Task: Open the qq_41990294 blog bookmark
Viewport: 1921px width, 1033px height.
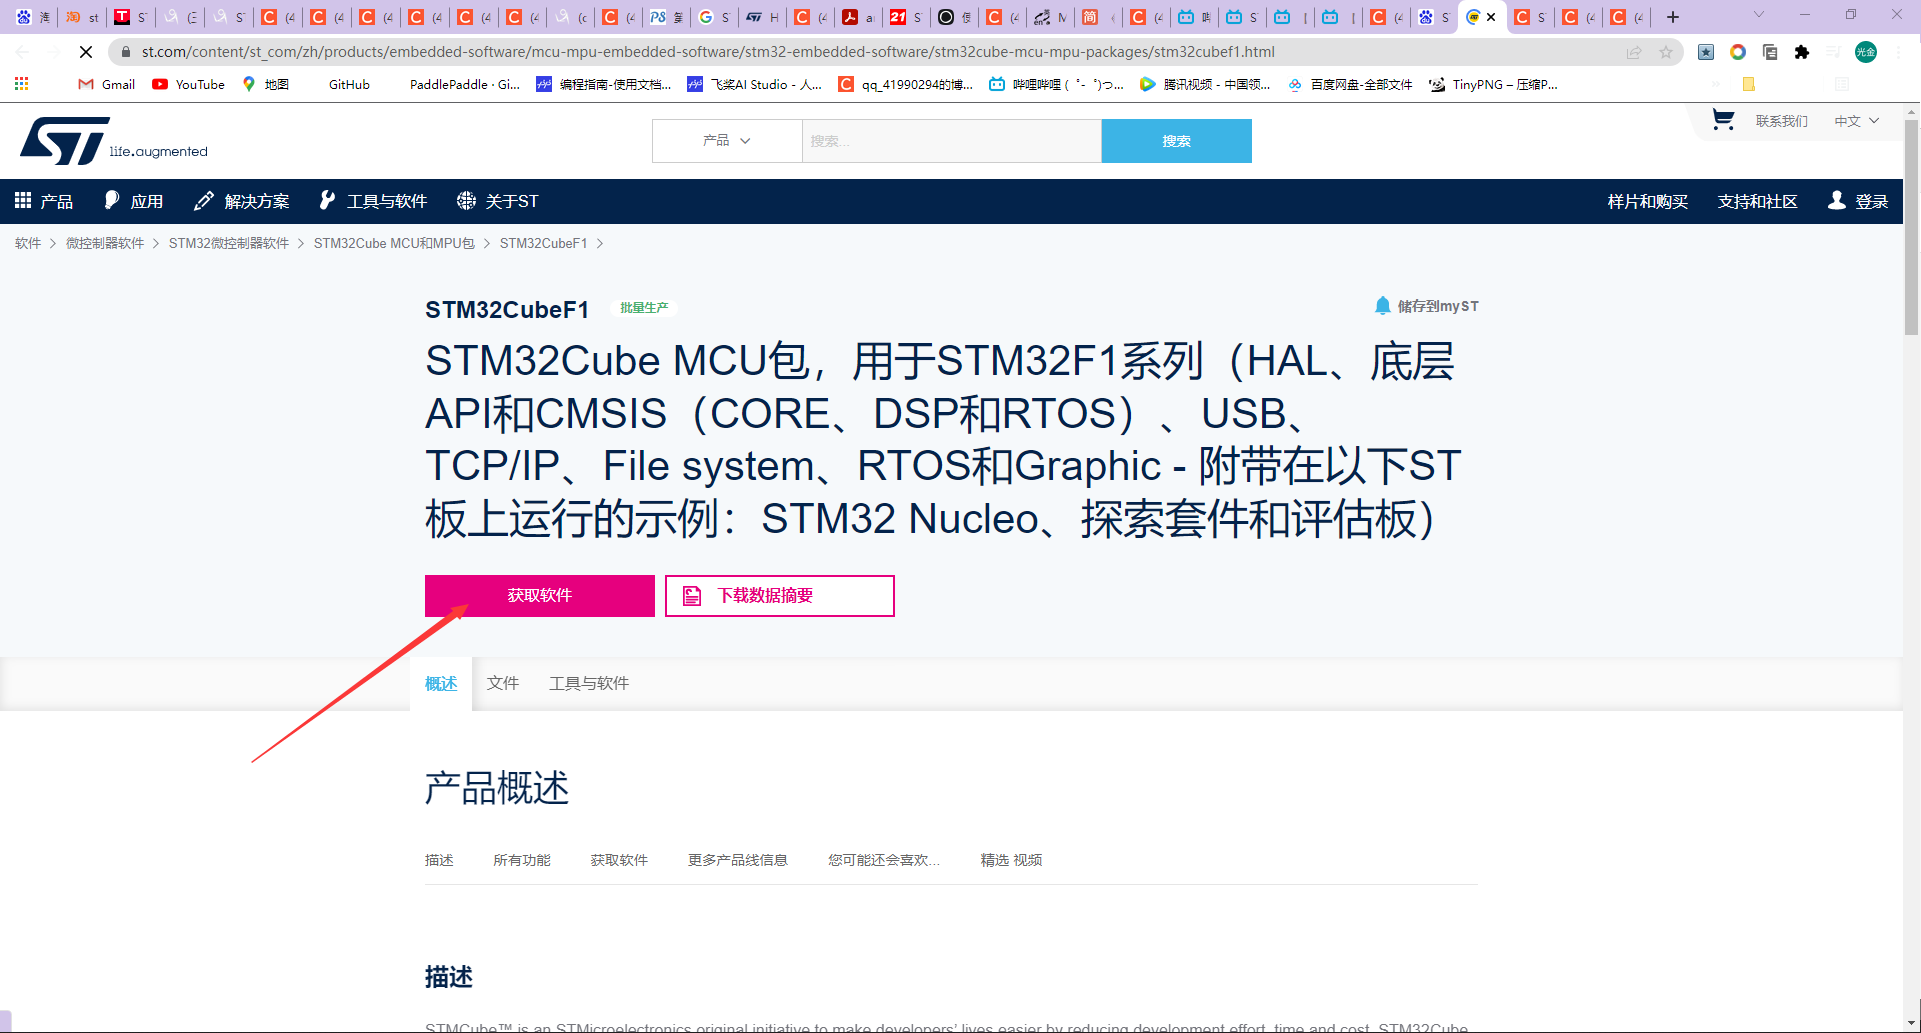Action: pyautogui.click(x=906, y=84)
